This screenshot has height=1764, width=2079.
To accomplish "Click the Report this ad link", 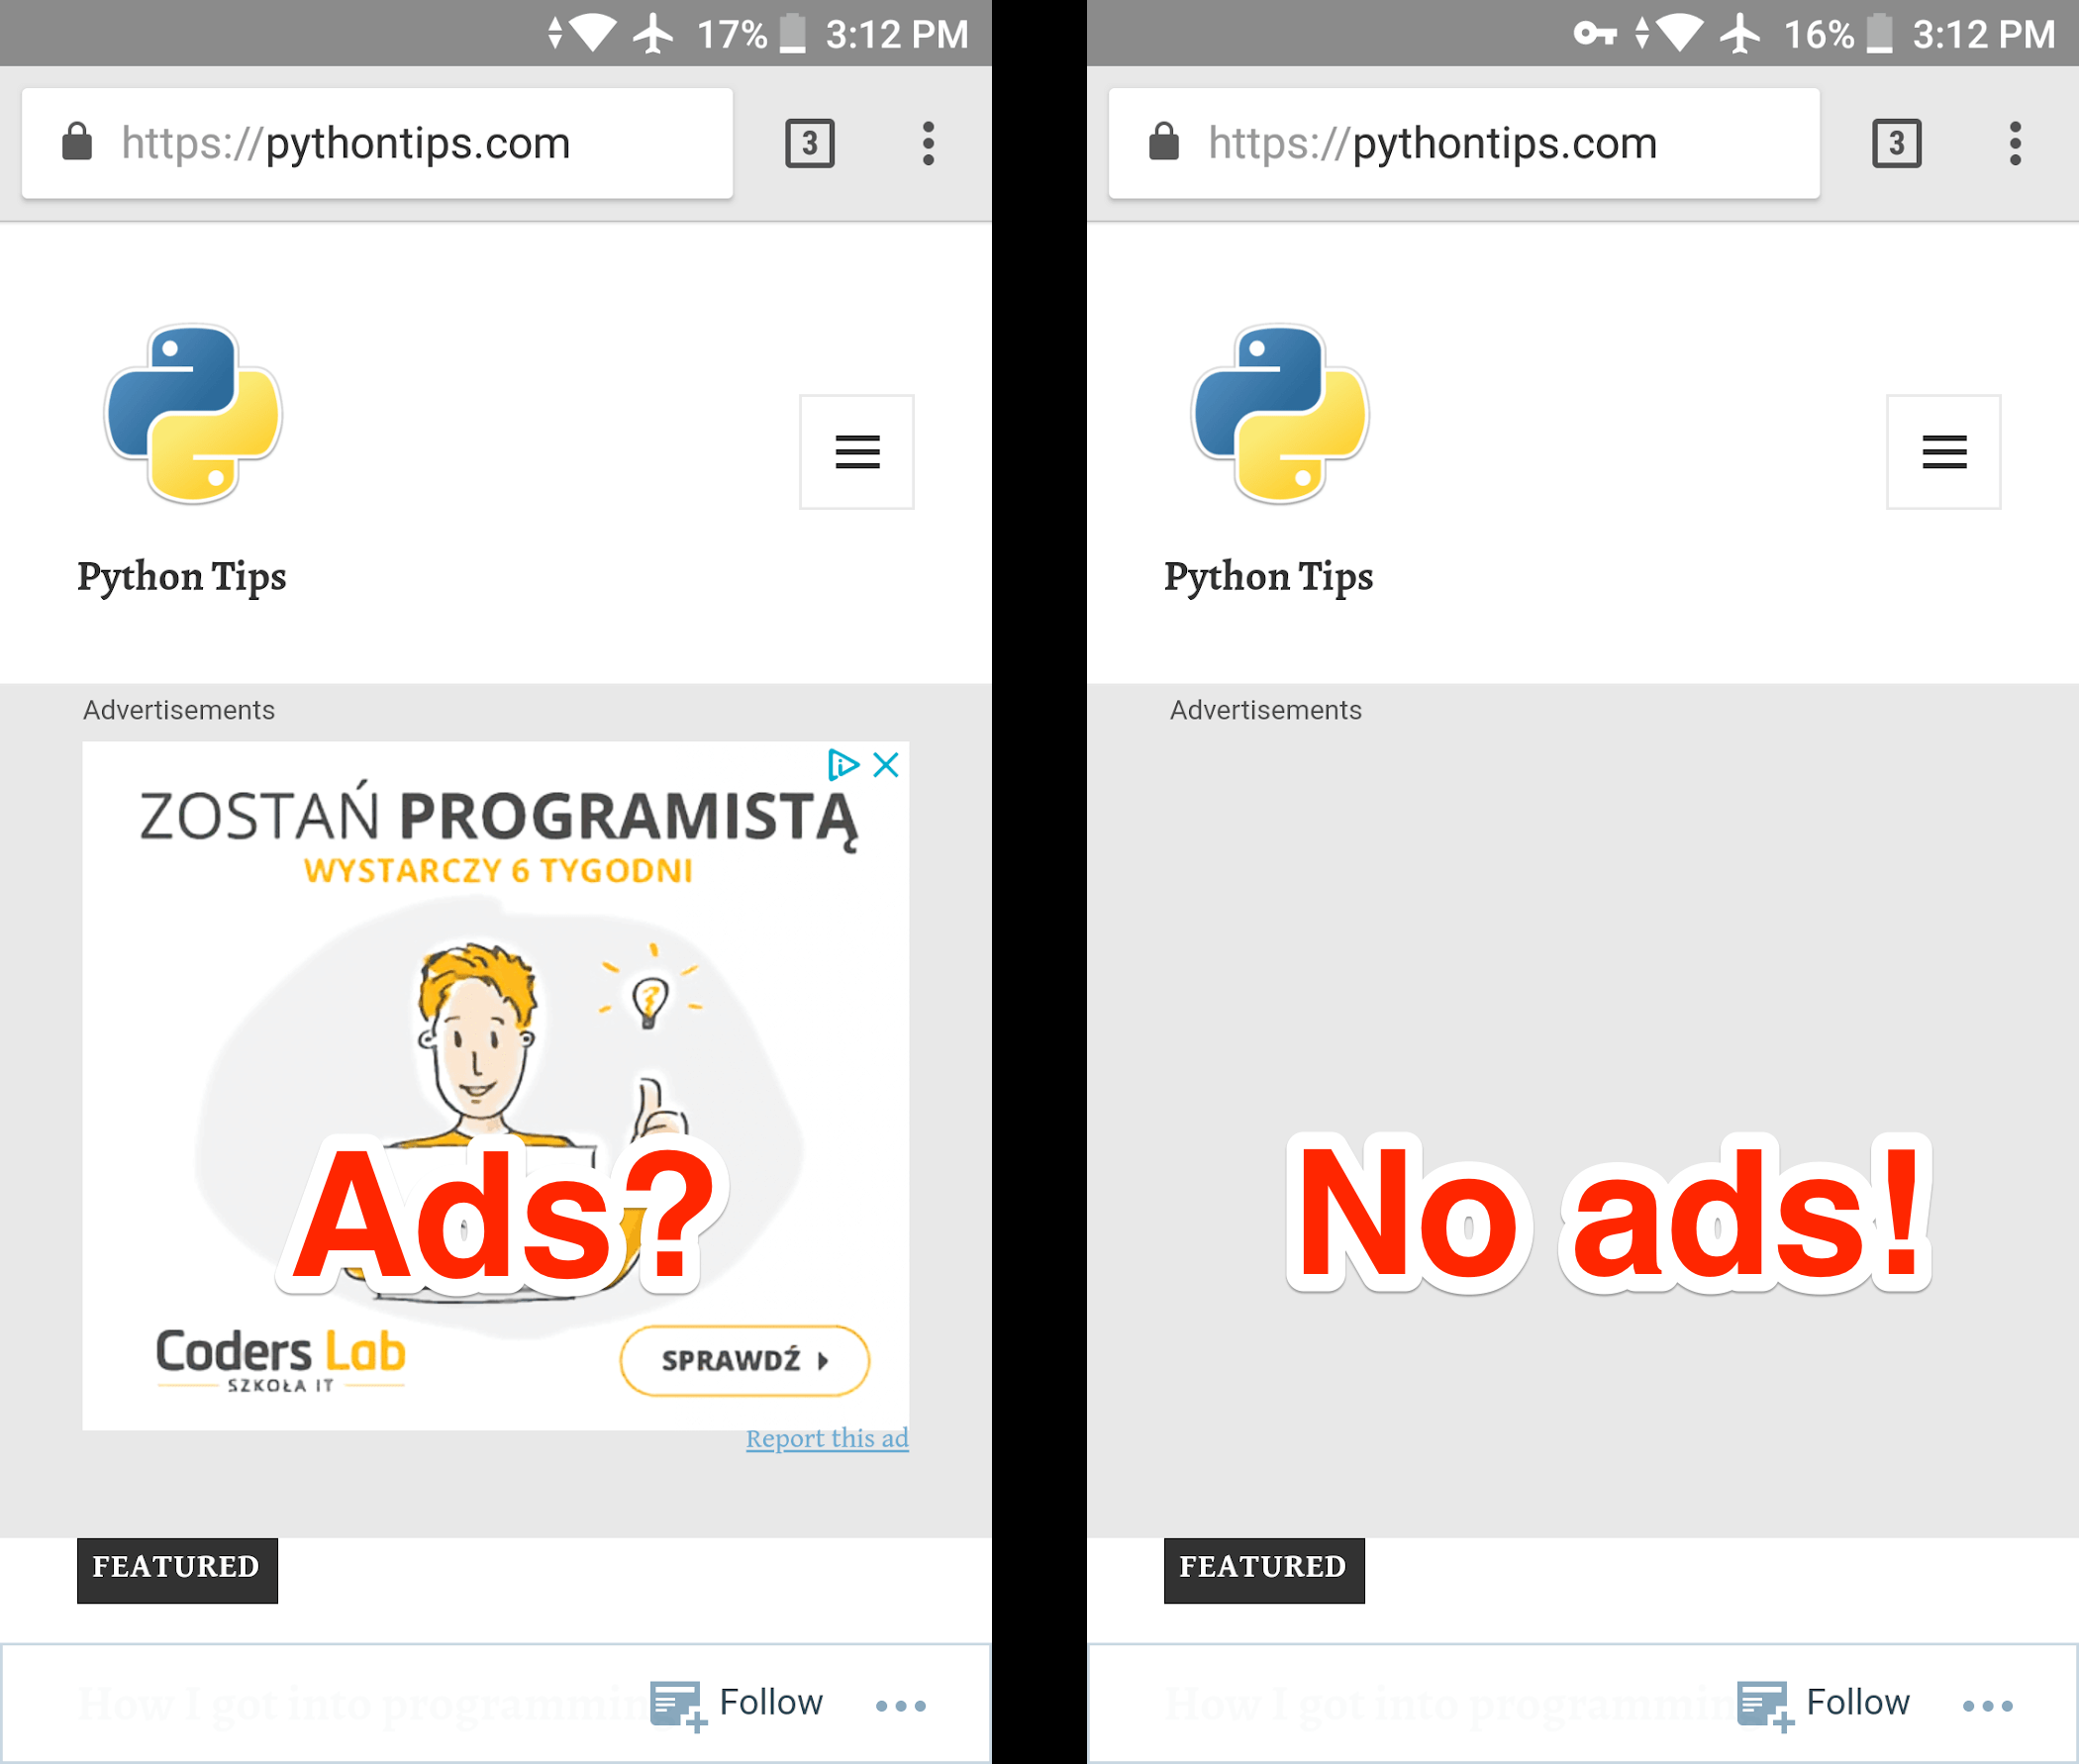I will point(830,1436).
